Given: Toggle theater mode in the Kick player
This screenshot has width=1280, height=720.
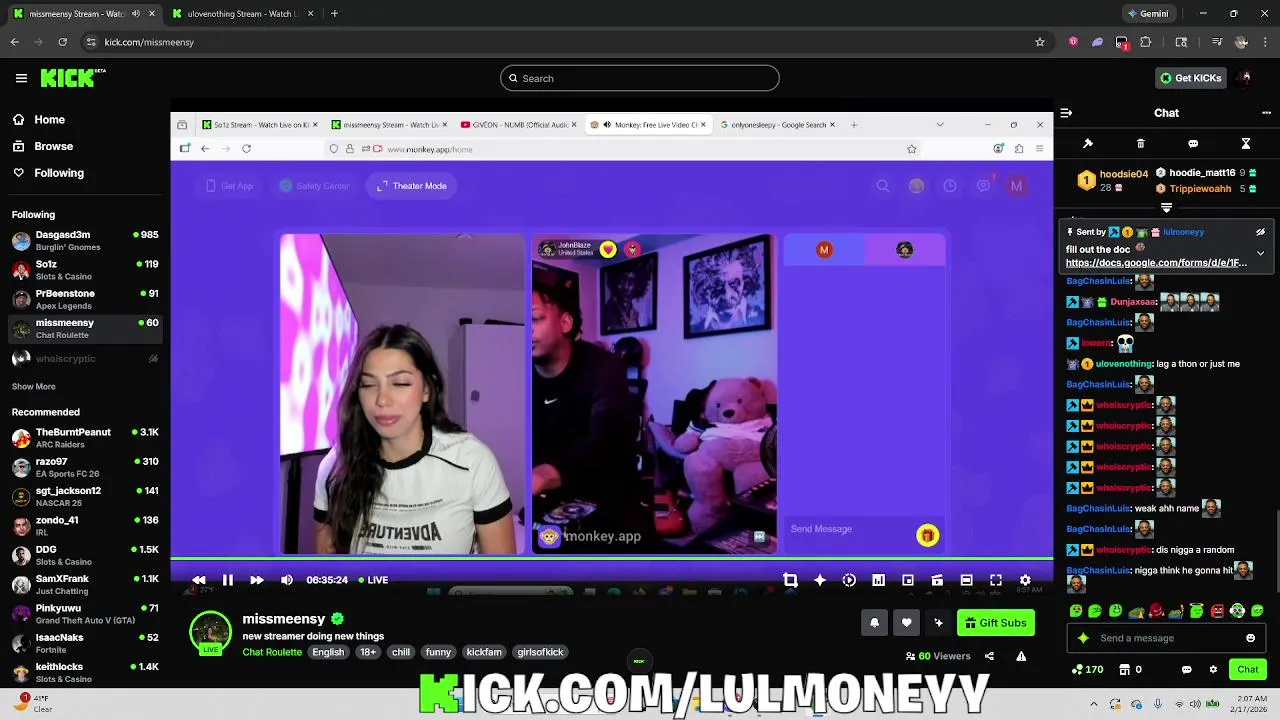Looking at the screenshot, I should (x=966, y=580).
